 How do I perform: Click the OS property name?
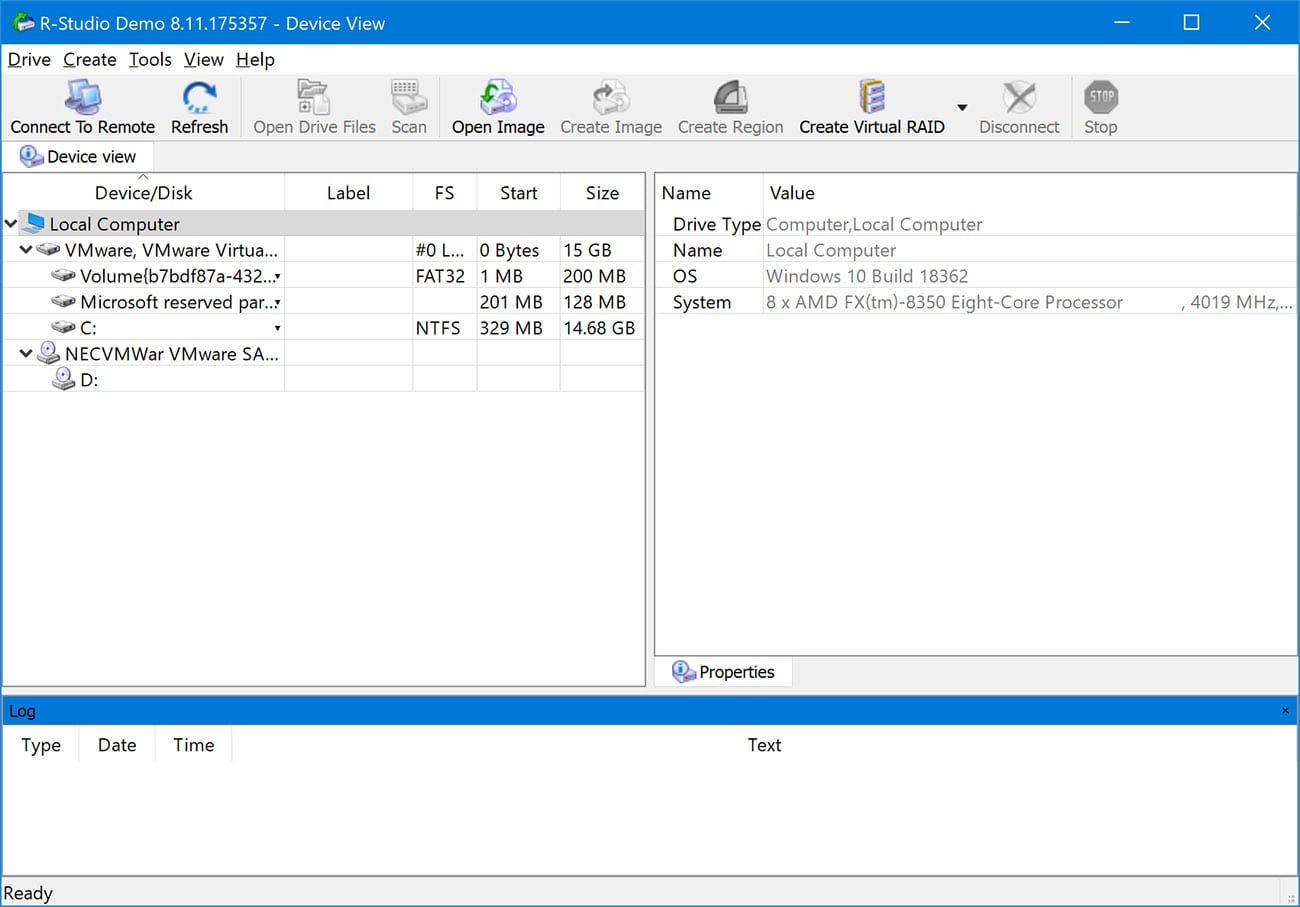[685, 276]
